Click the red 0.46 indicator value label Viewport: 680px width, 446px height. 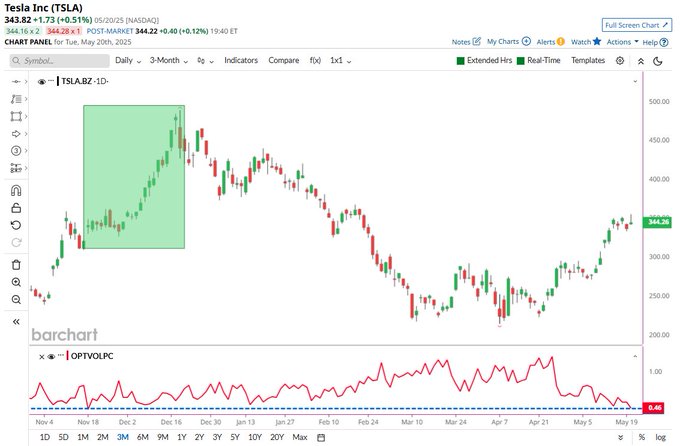[x=654, y=408]
